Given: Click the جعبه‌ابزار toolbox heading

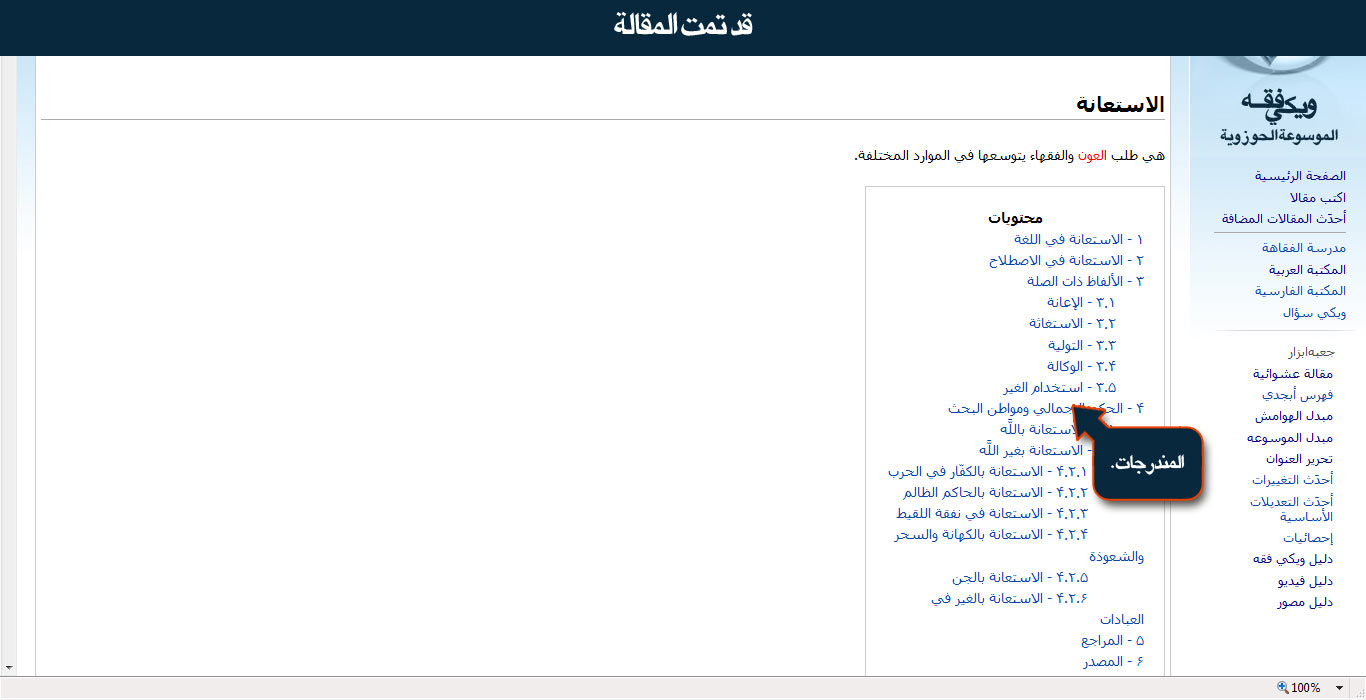Looking at the screenshot, I should 1311,352.
